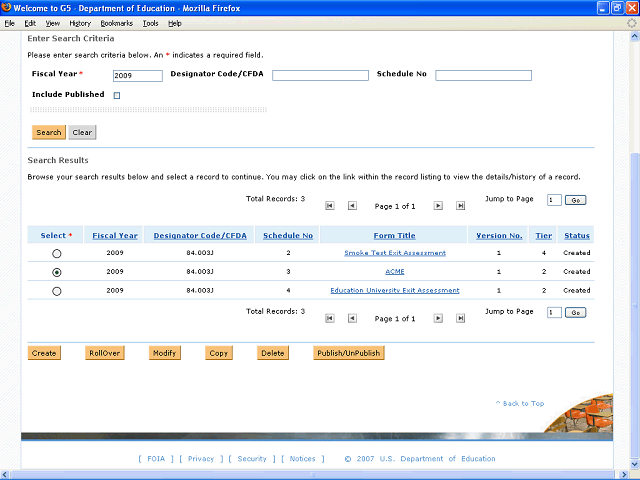The width and height of the screenshot is (640, 480).
Task: Click next page arrow in bottom pagination
Action: (x=438, y=318)
